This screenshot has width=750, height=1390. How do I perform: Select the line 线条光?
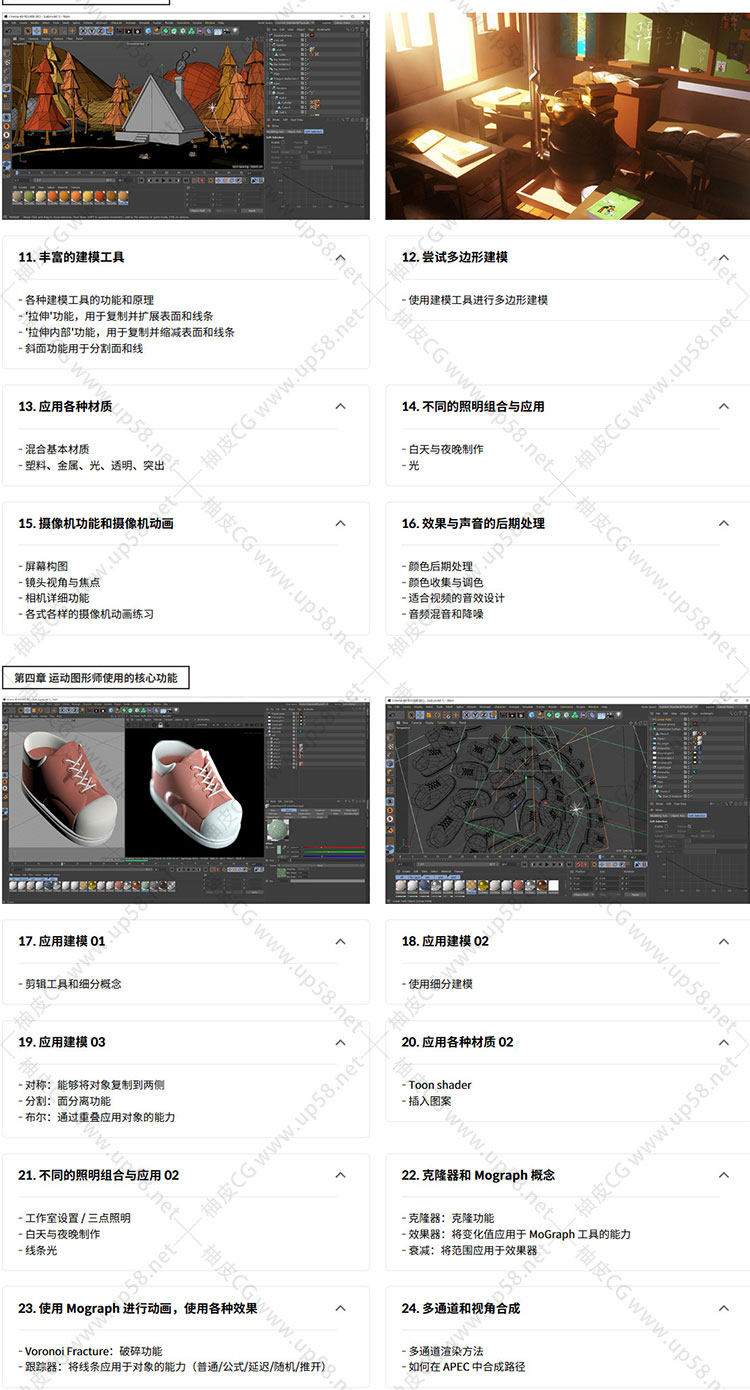(38, 1250)
